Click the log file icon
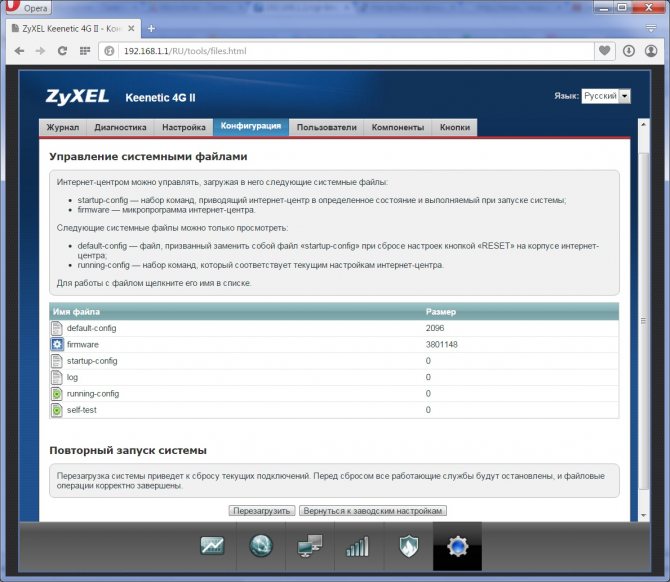Image resolution: width=670 pixels, height=582 pixels. (x=56, y=377)
